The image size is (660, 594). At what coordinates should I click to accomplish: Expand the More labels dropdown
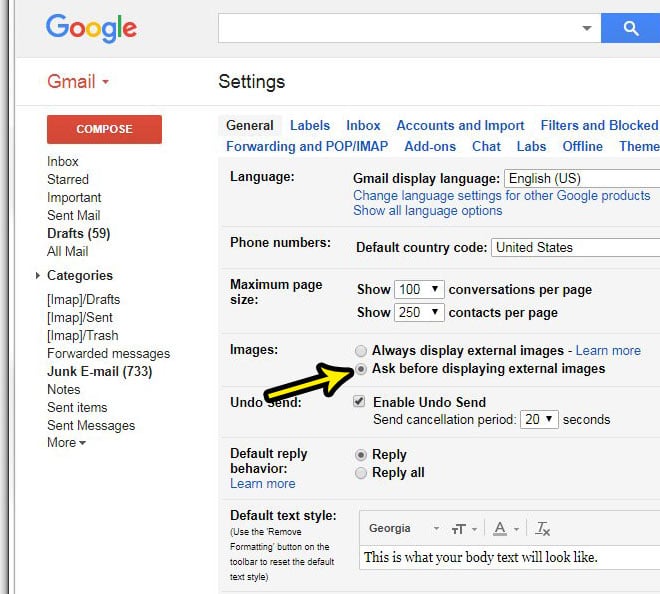(x=67, y=443)
